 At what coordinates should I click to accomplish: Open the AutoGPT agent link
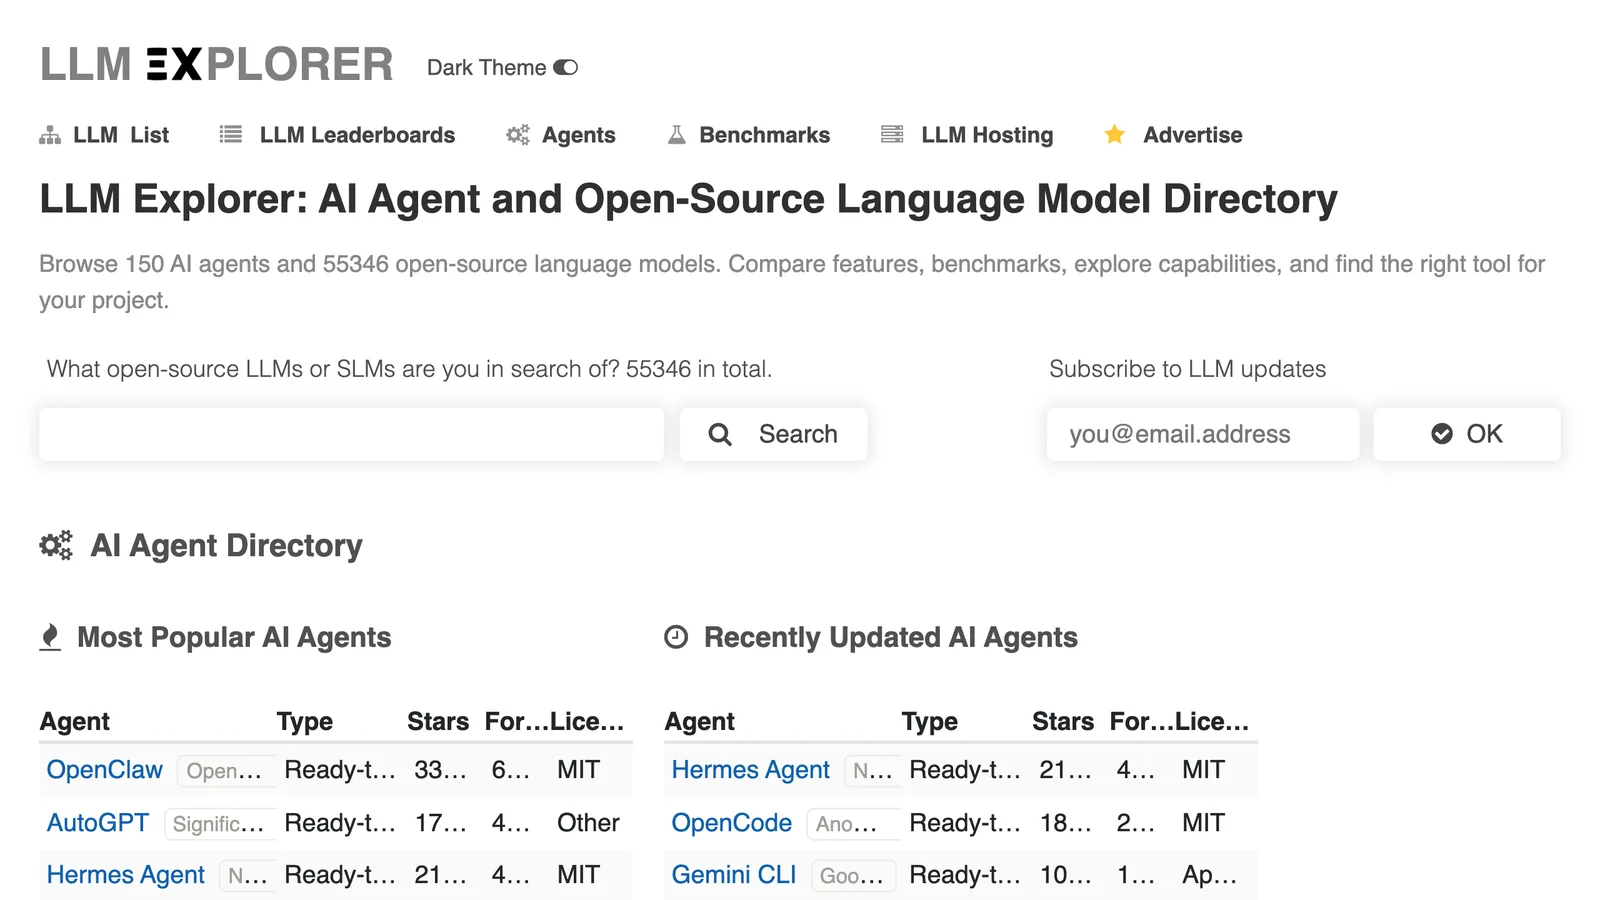click(98, 823)
